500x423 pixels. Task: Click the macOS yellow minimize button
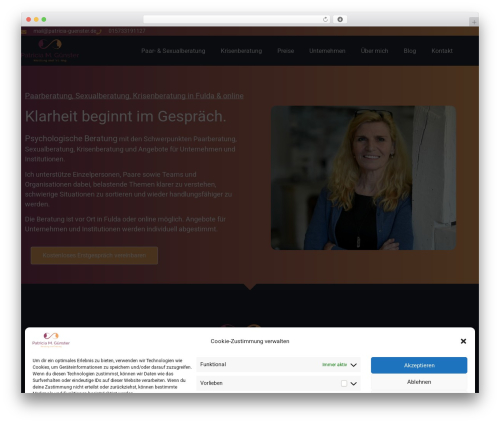pyautogui.click(x=36, y=19)
